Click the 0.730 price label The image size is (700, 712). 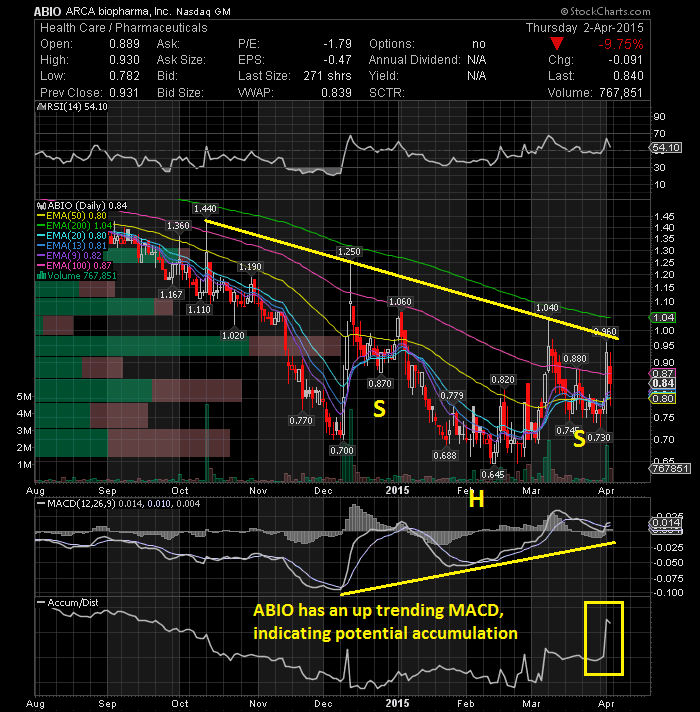click(x=599, y=437)
